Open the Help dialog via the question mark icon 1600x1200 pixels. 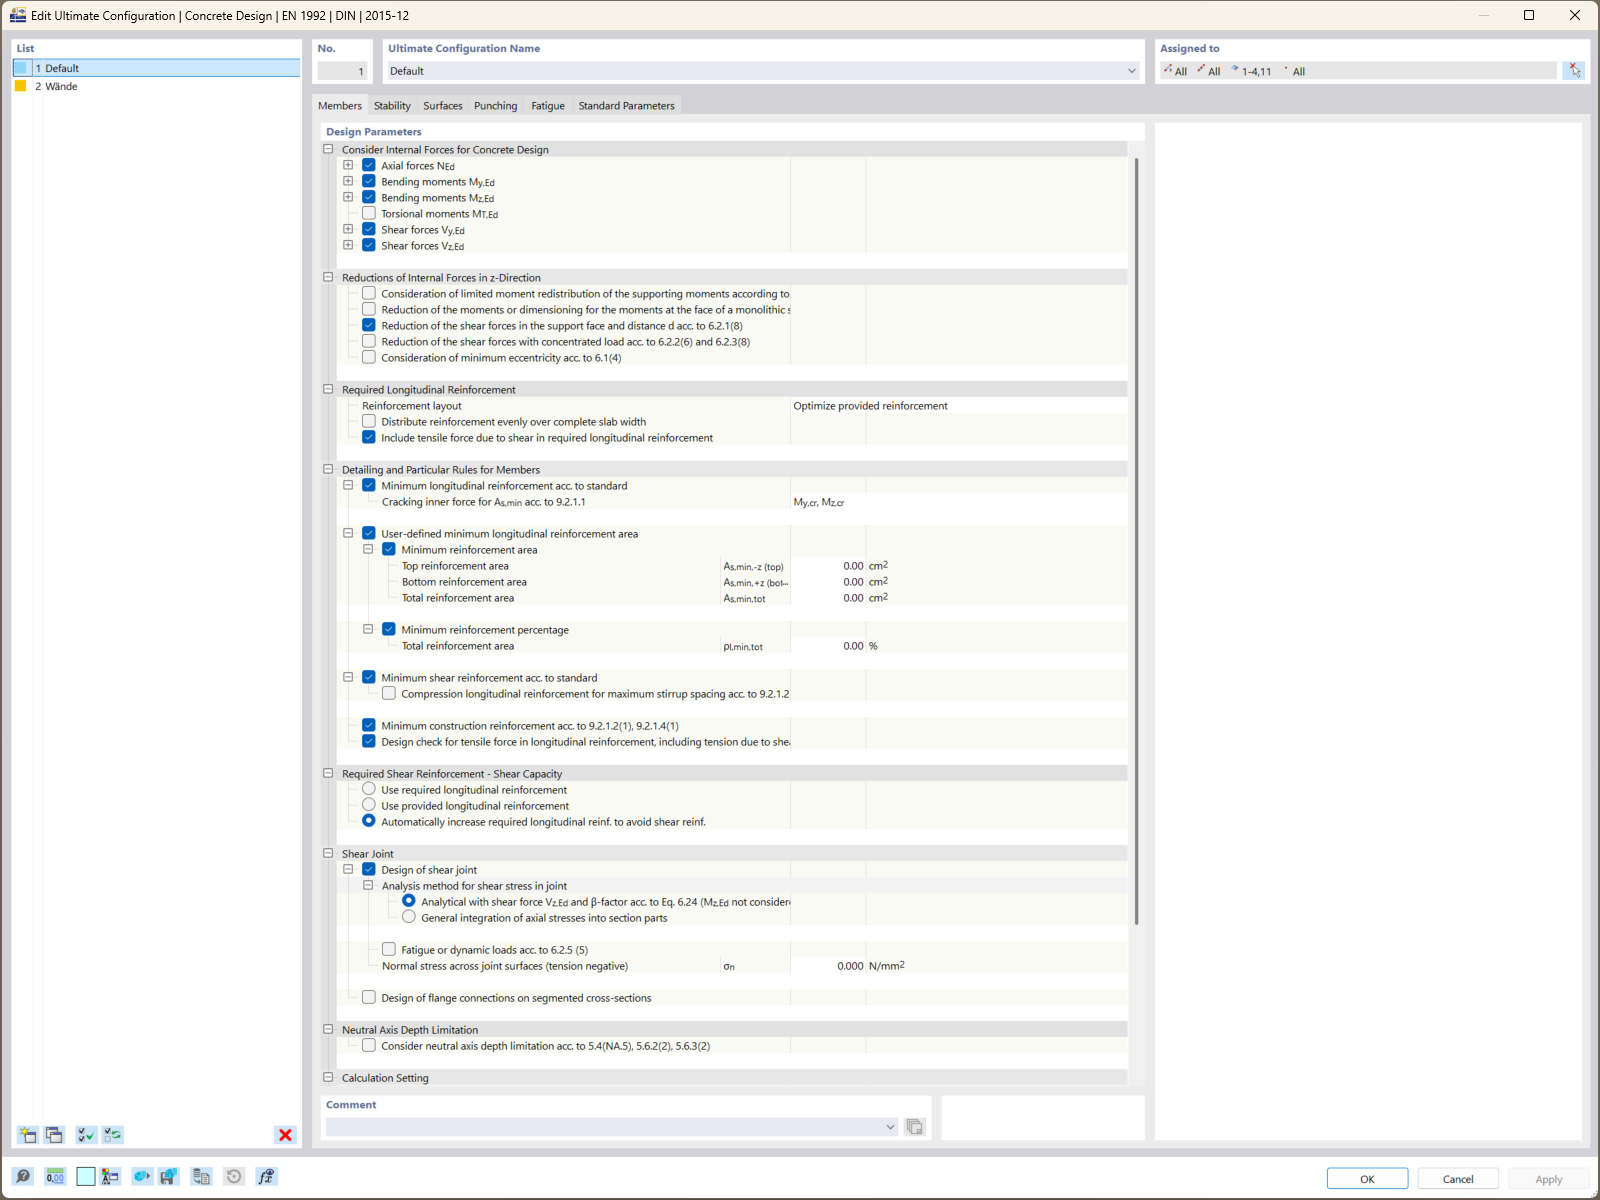click(22, 1176)
